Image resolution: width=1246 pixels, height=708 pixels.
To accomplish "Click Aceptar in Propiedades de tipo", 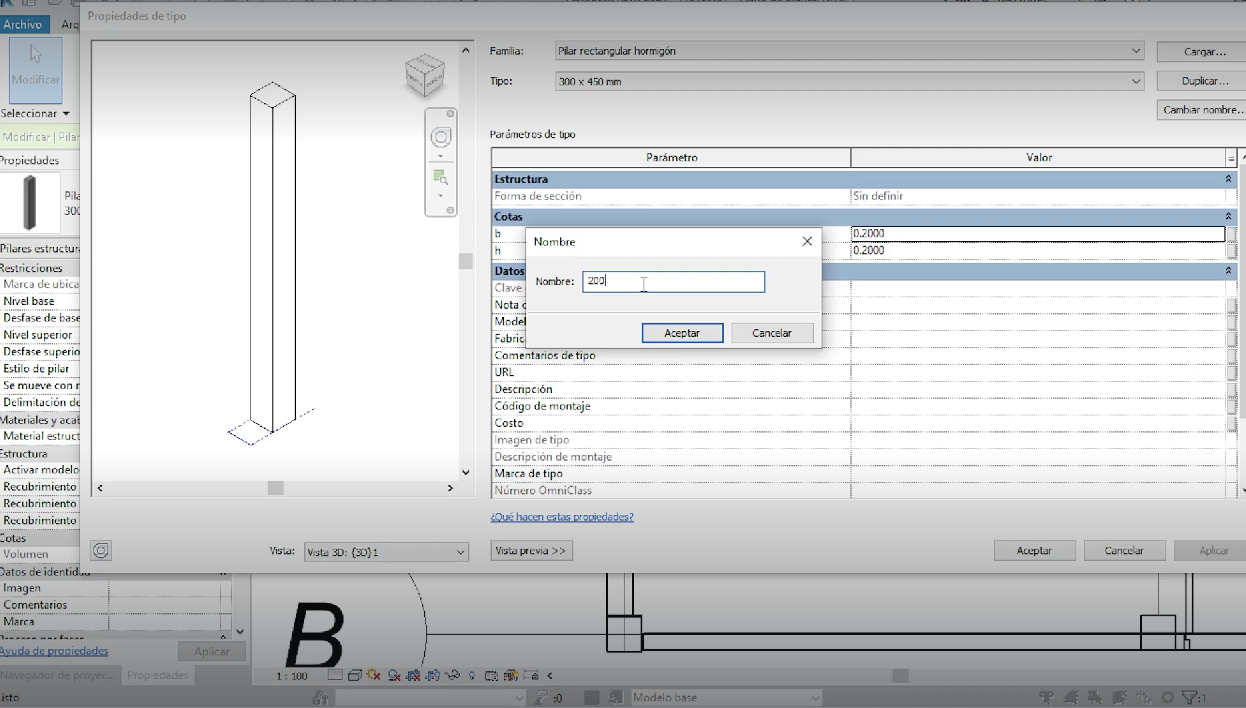I will (1034, 551).
